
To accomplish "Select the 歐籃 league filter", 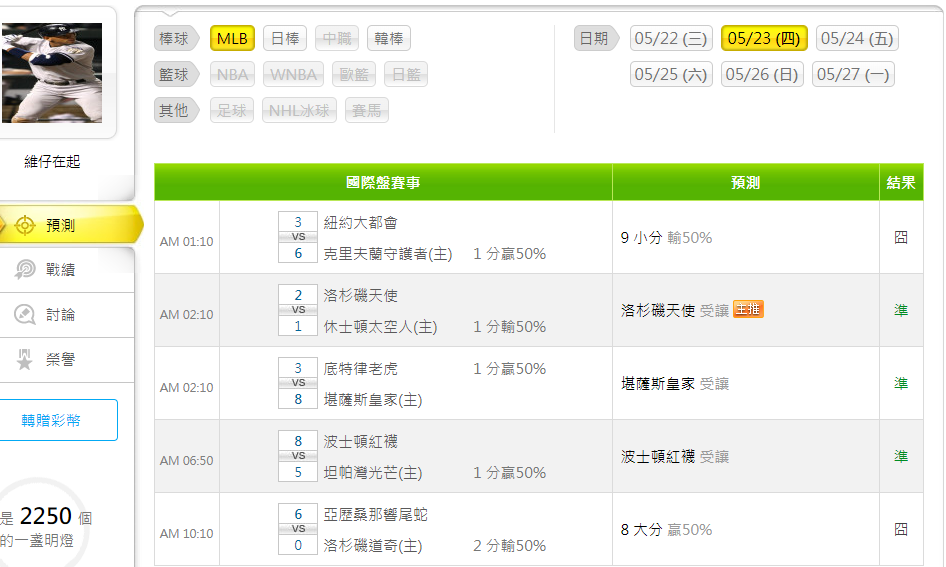I will coord(354,74).
